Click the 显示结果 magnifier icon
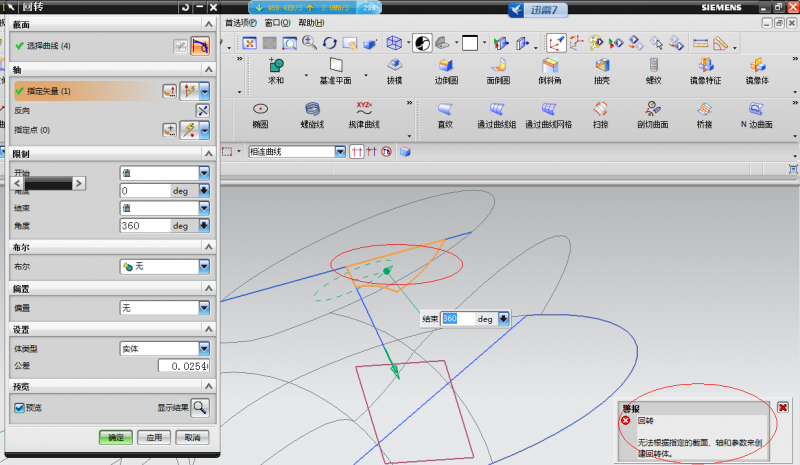 [200, 407]
